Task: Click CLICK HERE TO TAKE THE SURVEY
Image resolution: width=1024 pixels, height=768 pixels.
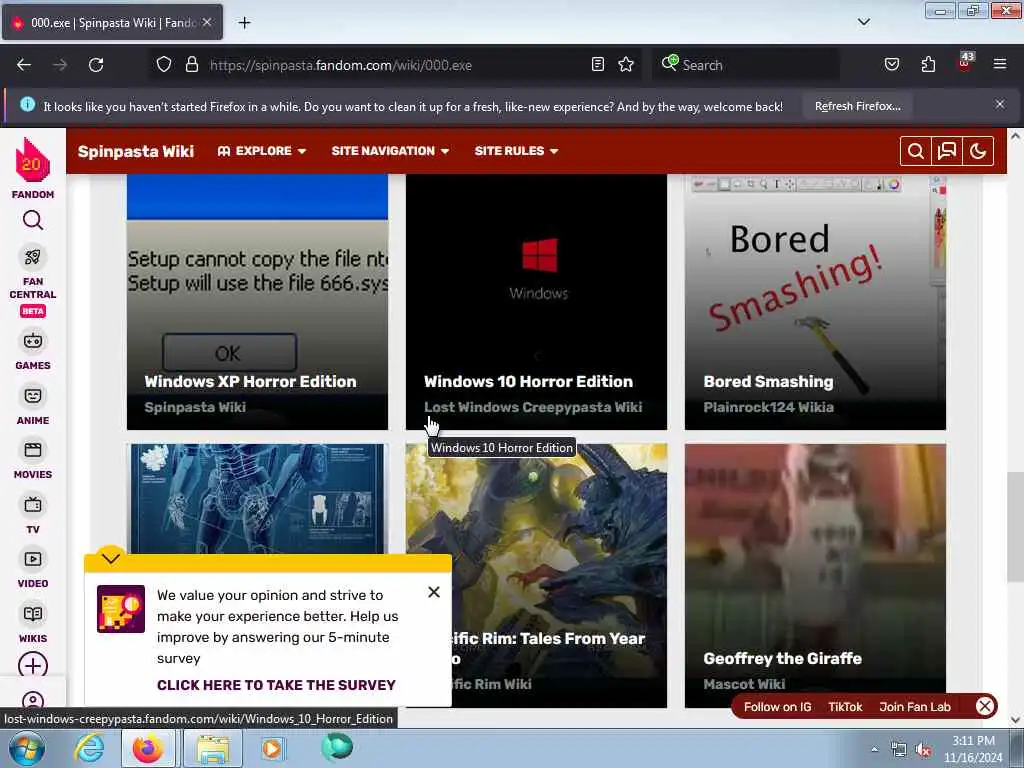Action: point(276,685)
